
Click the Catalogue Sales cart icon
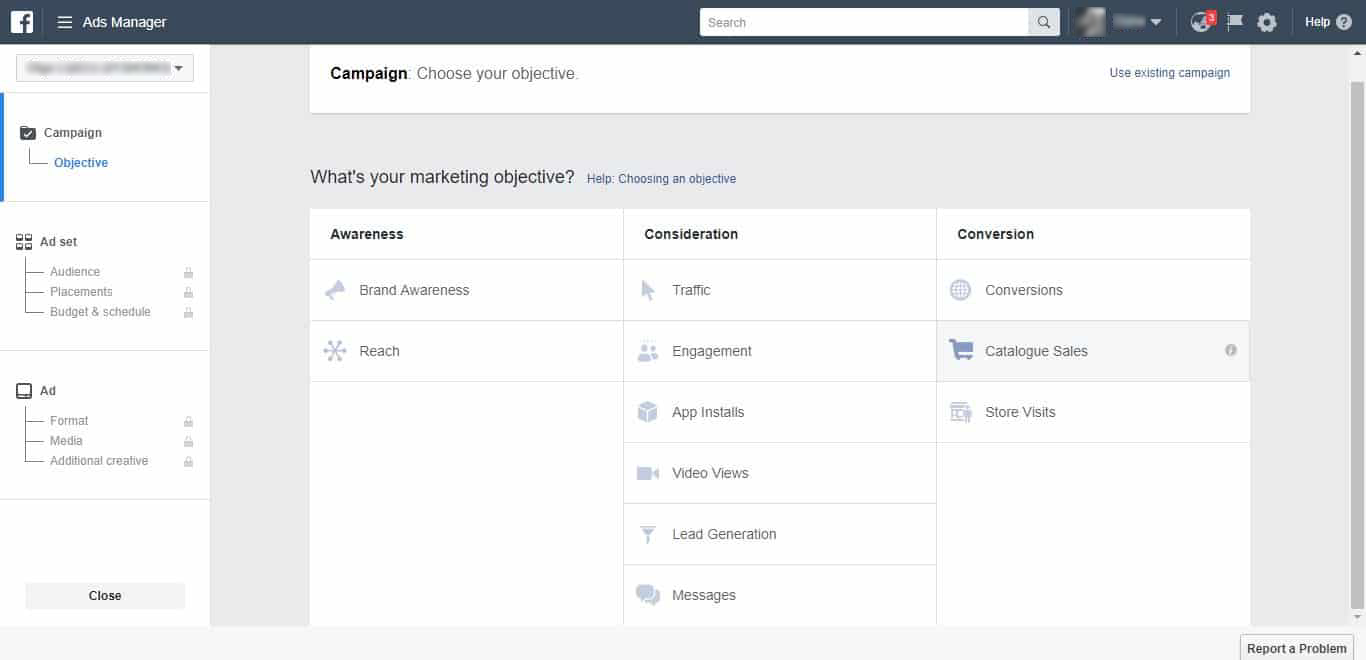961,351
